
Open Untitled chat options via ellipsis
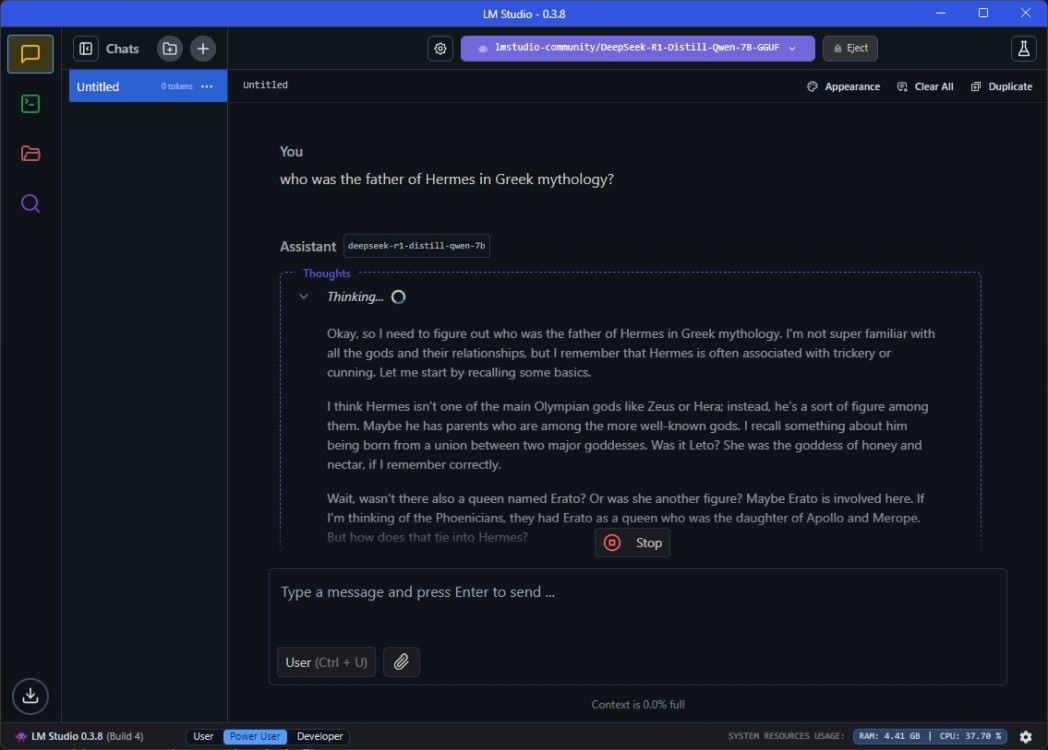point(206,86)
